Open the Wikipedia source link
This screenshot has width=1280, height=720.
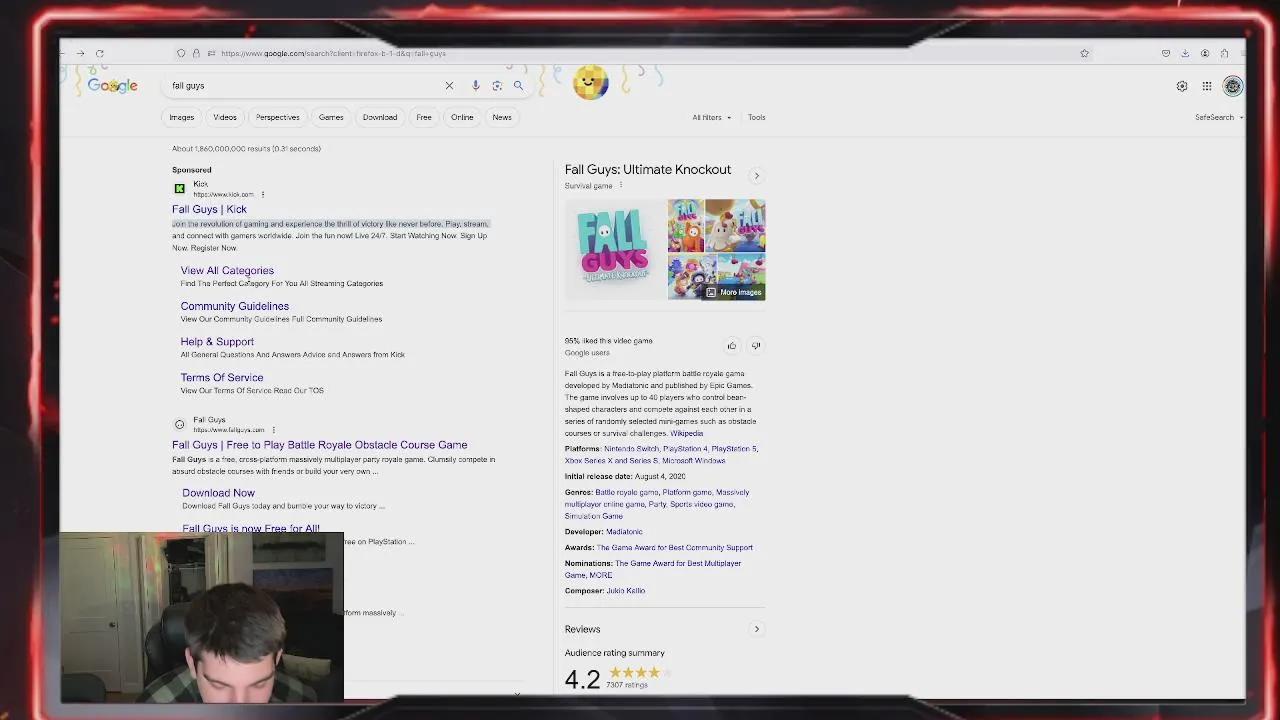point(687,433)
